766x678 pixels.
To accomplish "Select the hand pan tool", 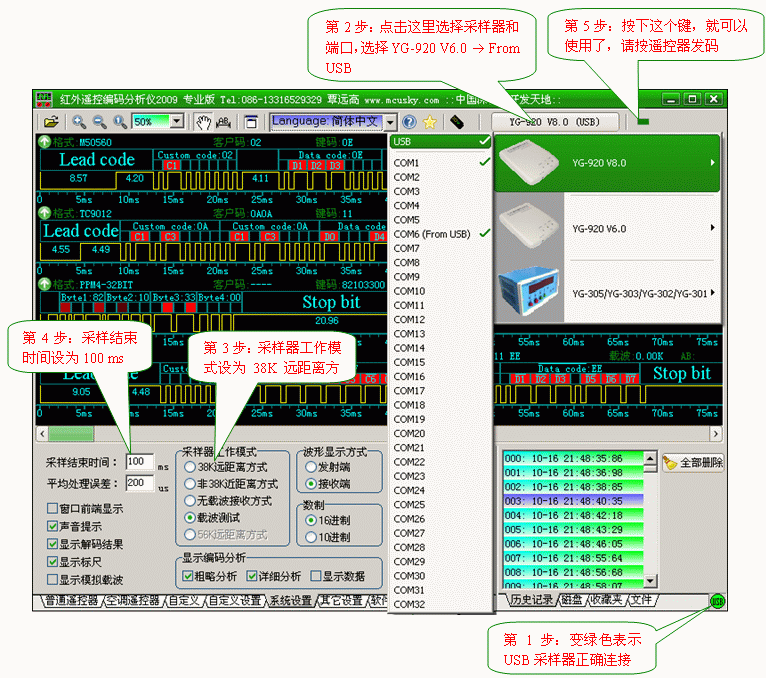I will pyautogui.click(x=202, y=121).
